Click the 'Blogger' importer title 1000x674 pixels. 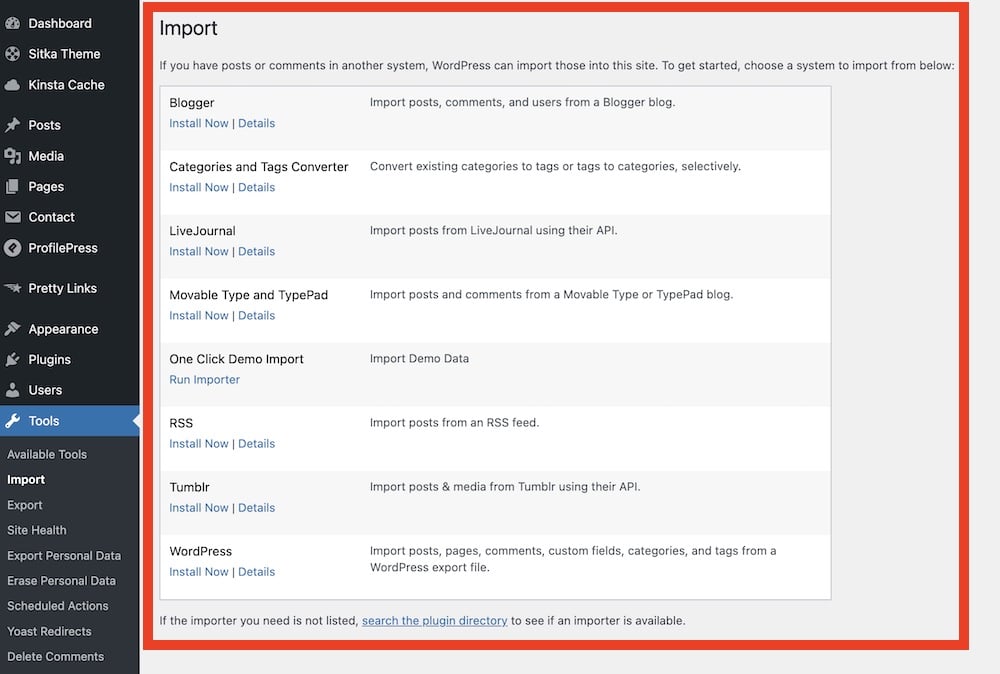click(191, 103)
